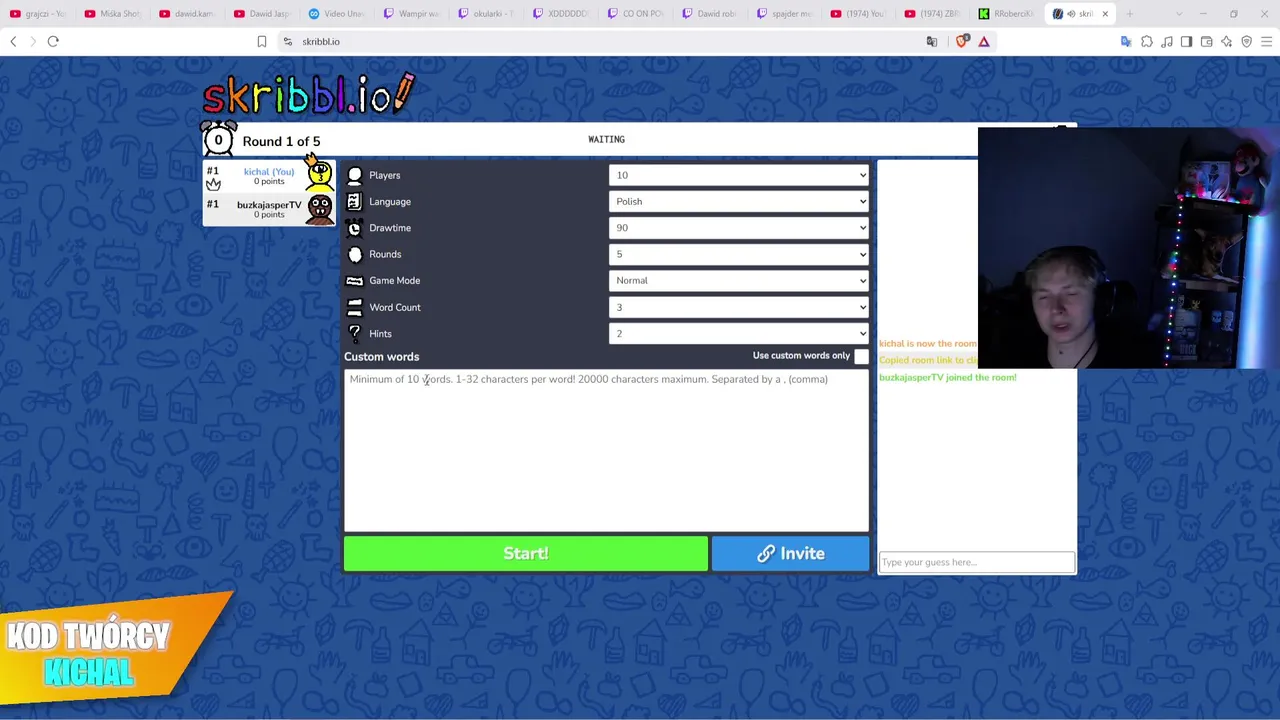Click the Language setting icon
The height and width of the screenshot is (720, 1280).
355,202
